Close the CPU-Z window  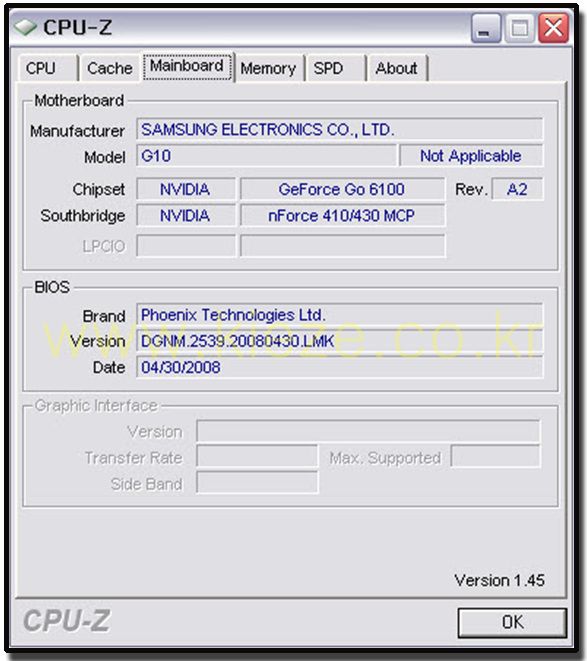553,28
